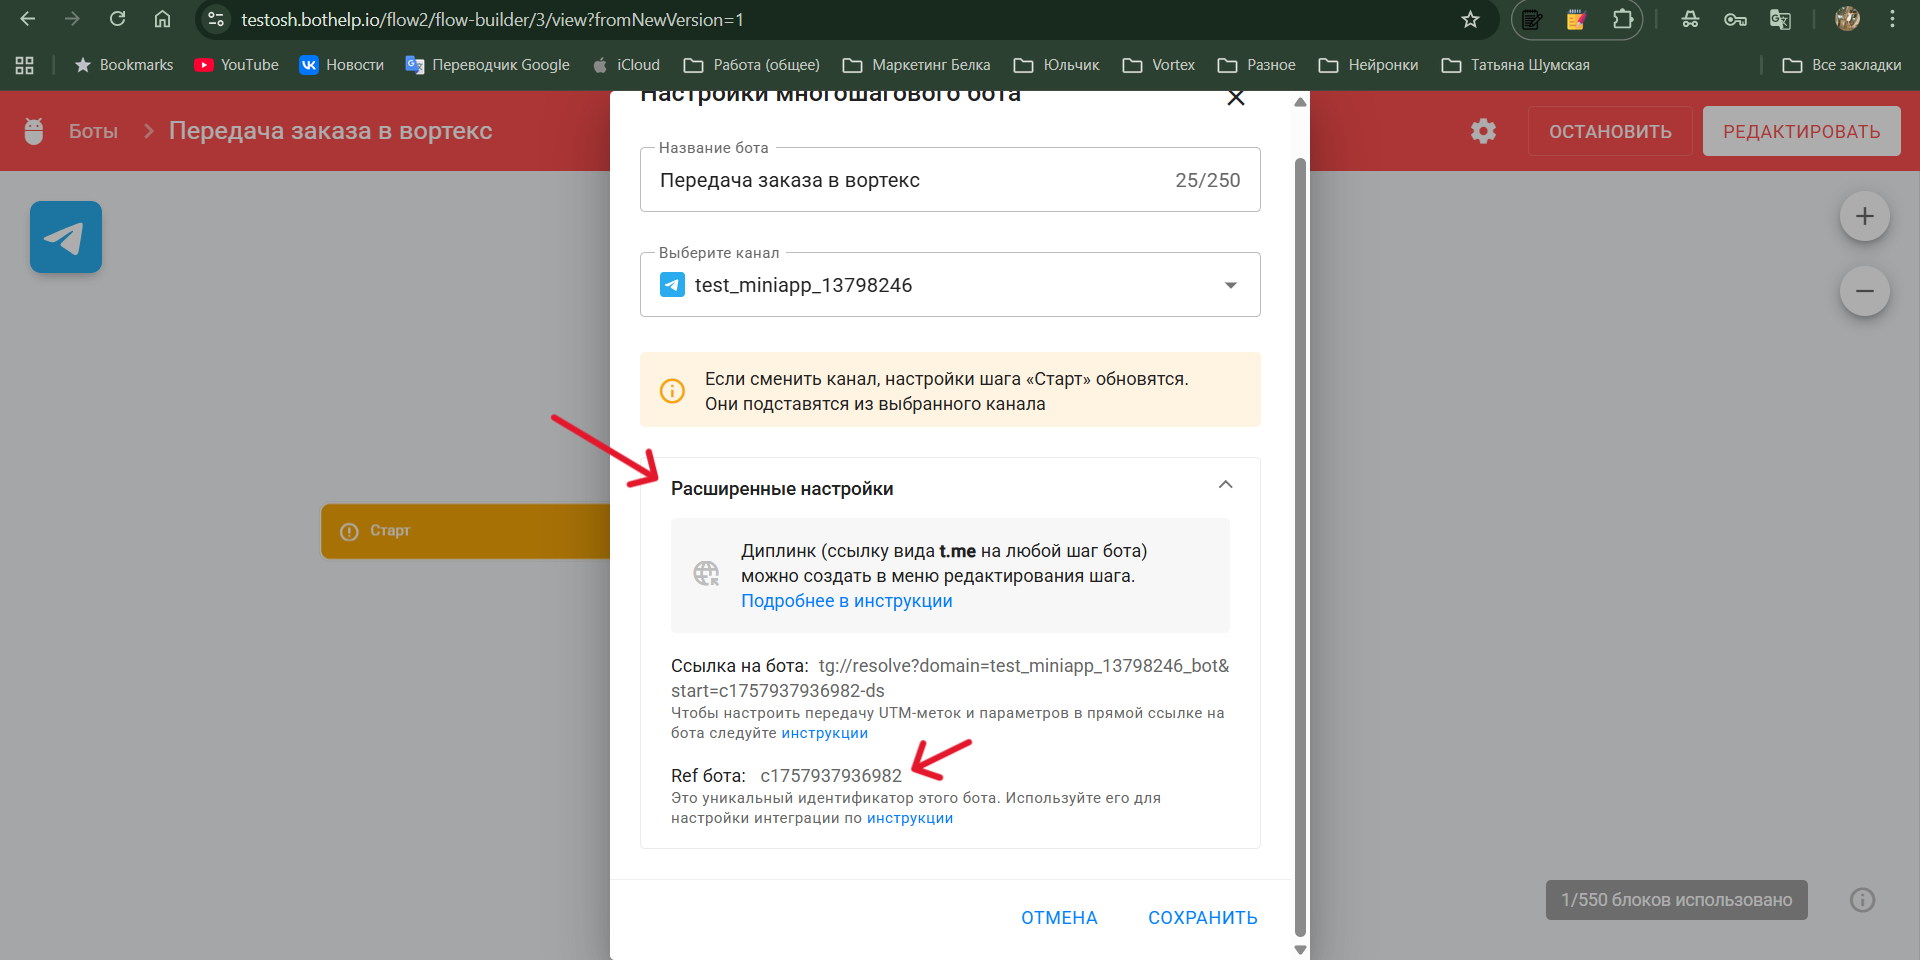Open the Подробнее в инструкции link

point(846,601)
